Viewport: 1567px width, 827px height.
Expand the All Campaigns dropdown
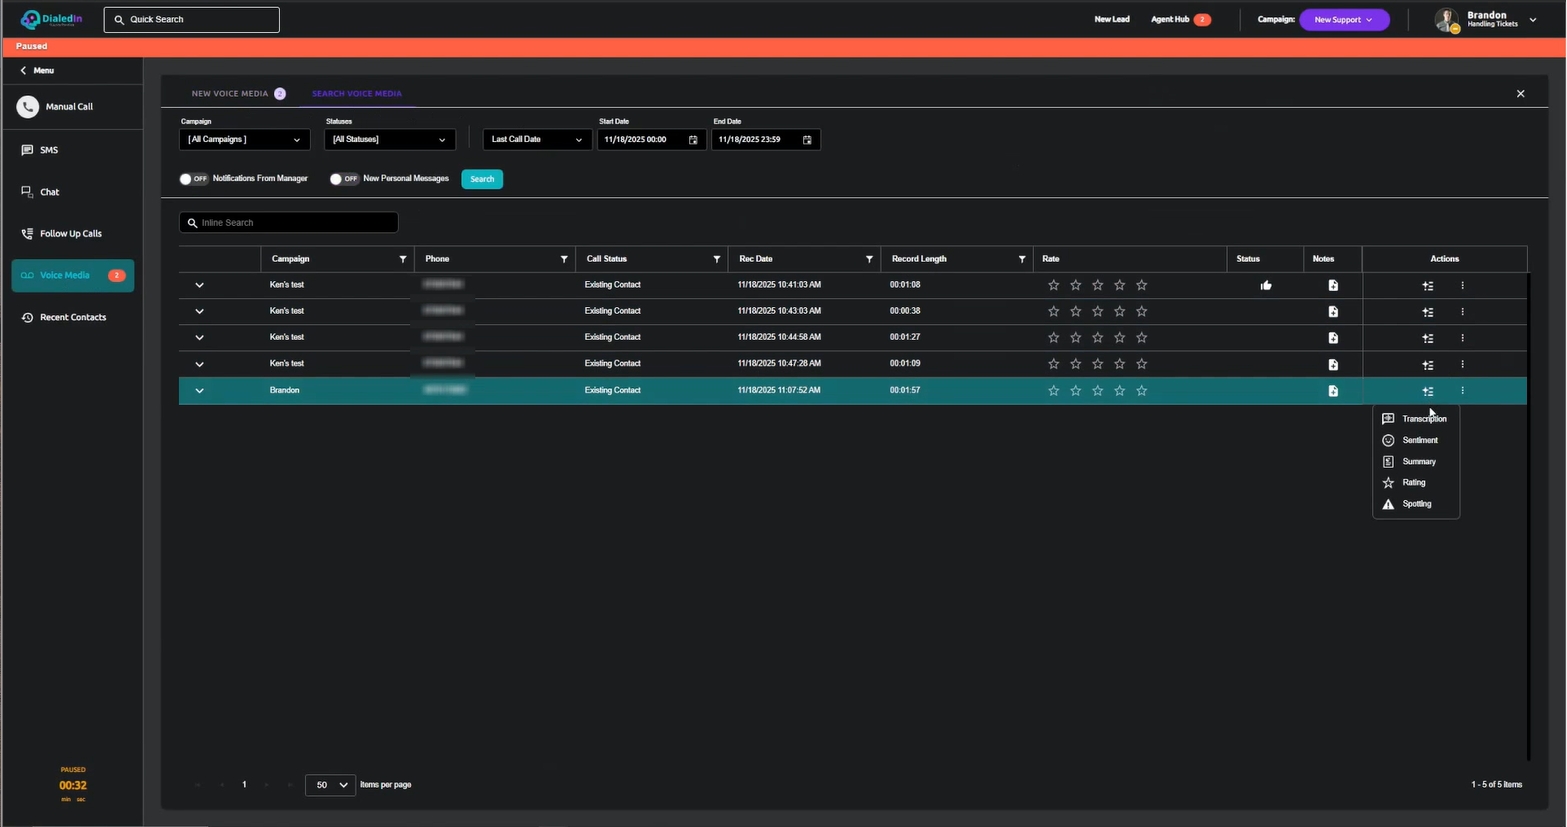[x=244, y=140]
